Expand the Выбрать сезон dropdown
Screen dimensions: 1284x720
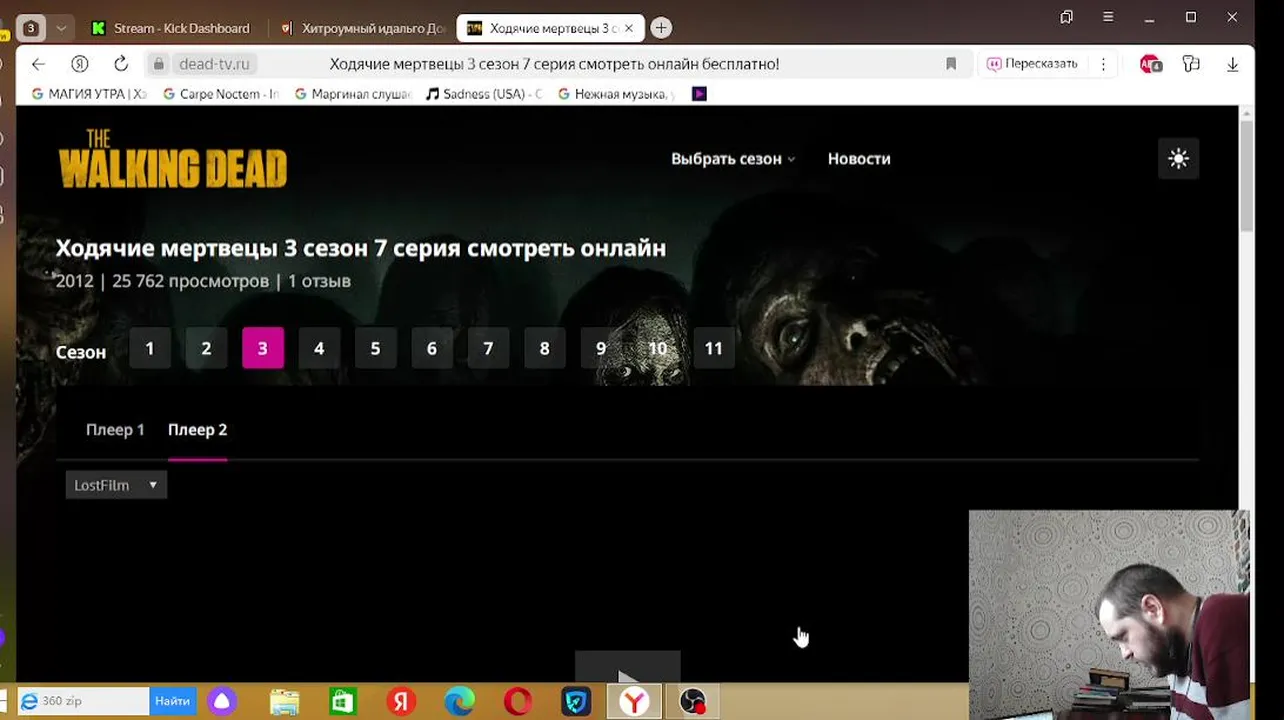click(x=733, y=159)
